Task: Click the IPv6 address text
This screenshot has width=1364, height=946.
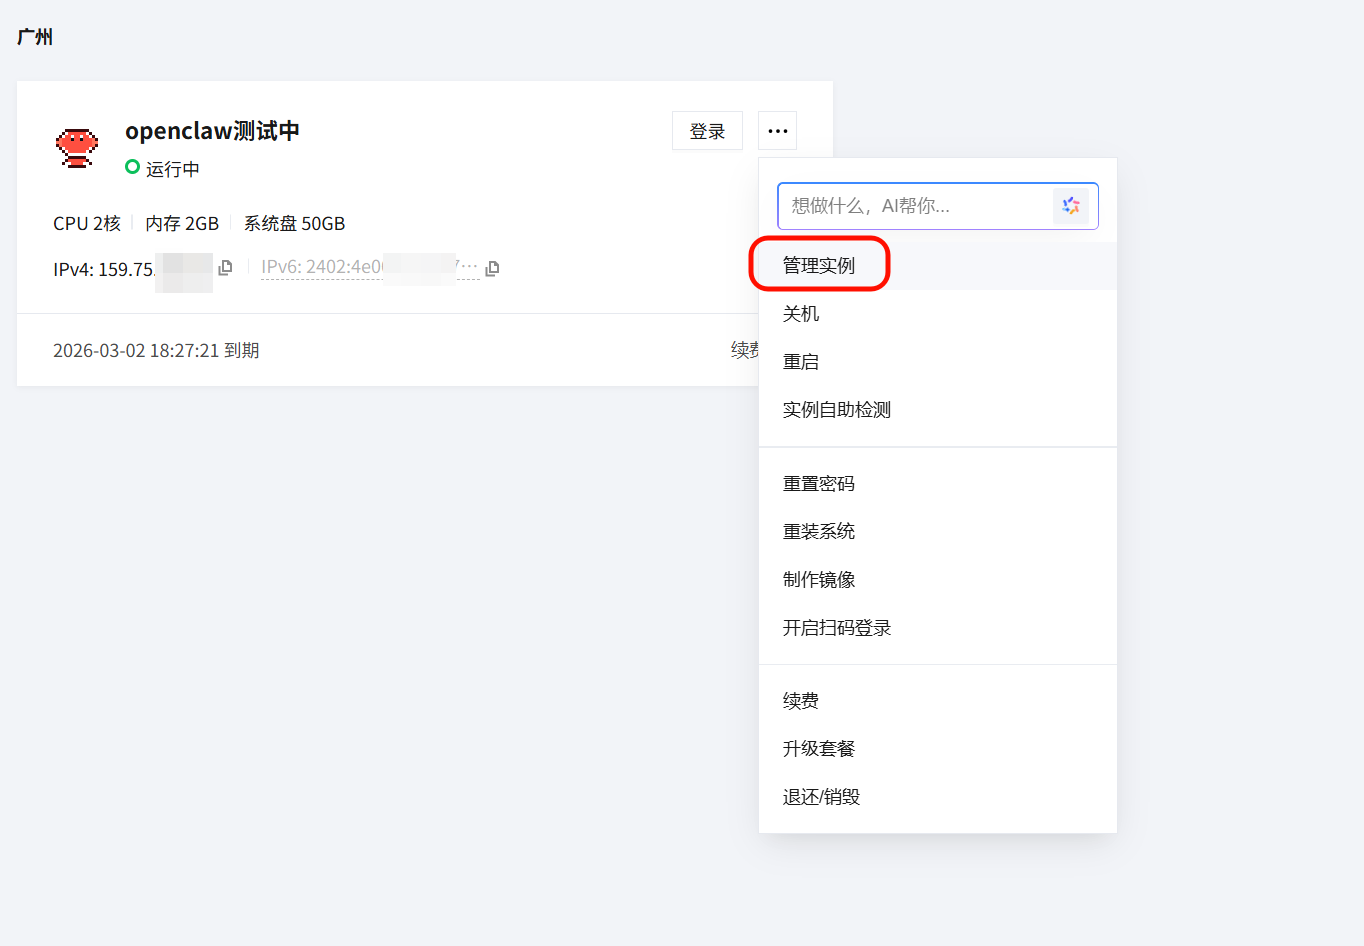Action: click(x=369, y=267)
